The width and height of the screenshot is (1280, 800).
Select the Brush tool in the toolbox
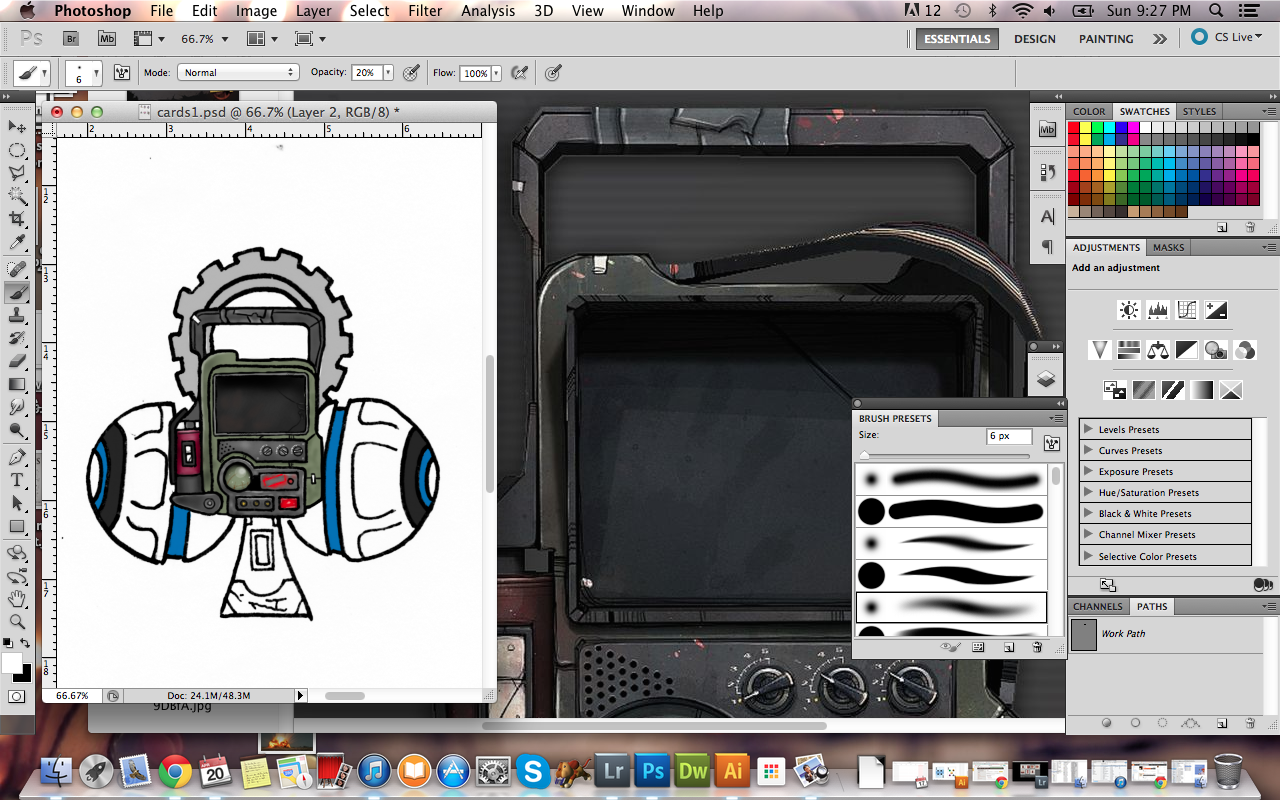[18, 292]
